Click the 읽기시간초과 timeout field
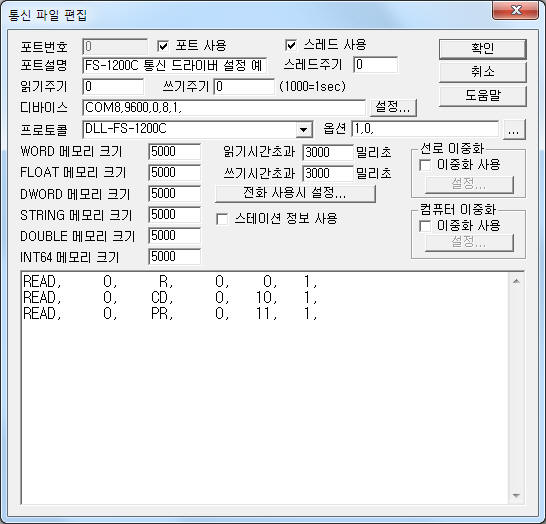 328,152
